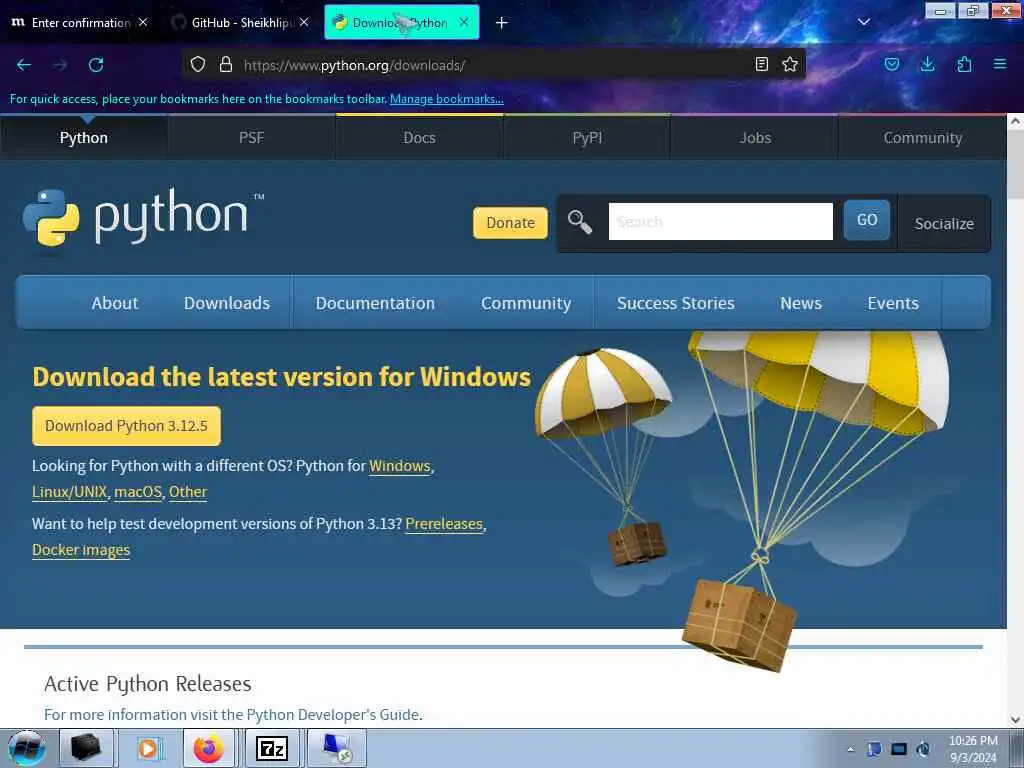Open the extensions puzzle icon
Viewport: 1024px width, 768px height.
[964, 64]
